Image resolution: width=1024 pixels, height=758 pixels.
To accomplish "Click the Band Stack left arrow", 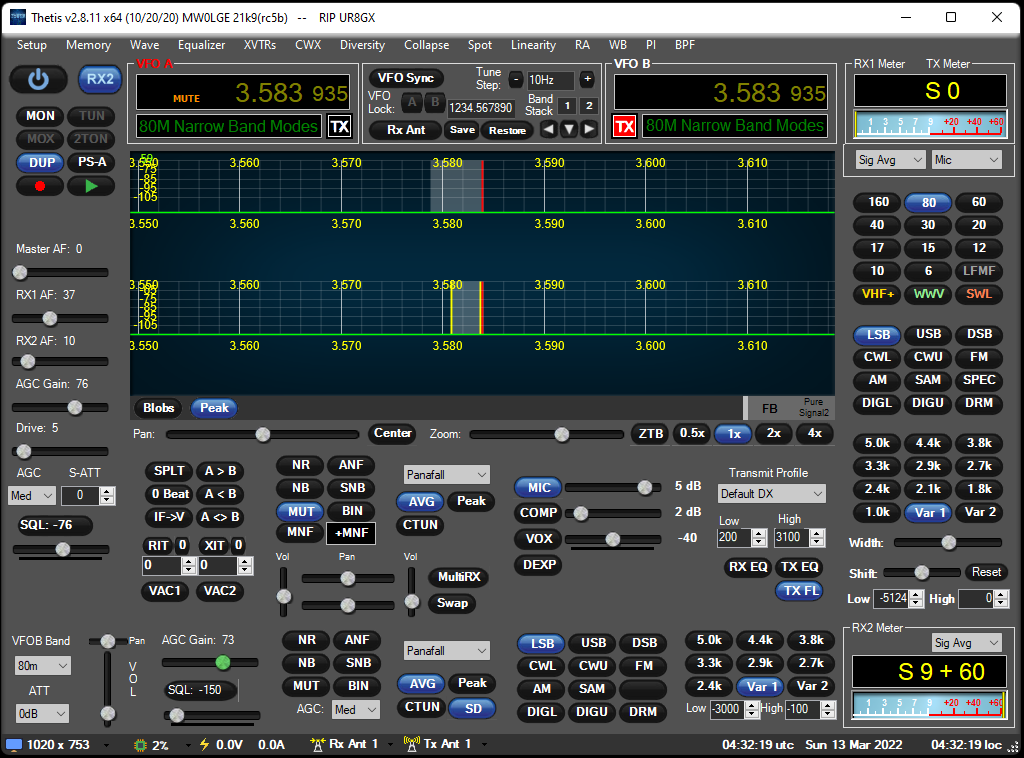I will (x=549, y=129).
